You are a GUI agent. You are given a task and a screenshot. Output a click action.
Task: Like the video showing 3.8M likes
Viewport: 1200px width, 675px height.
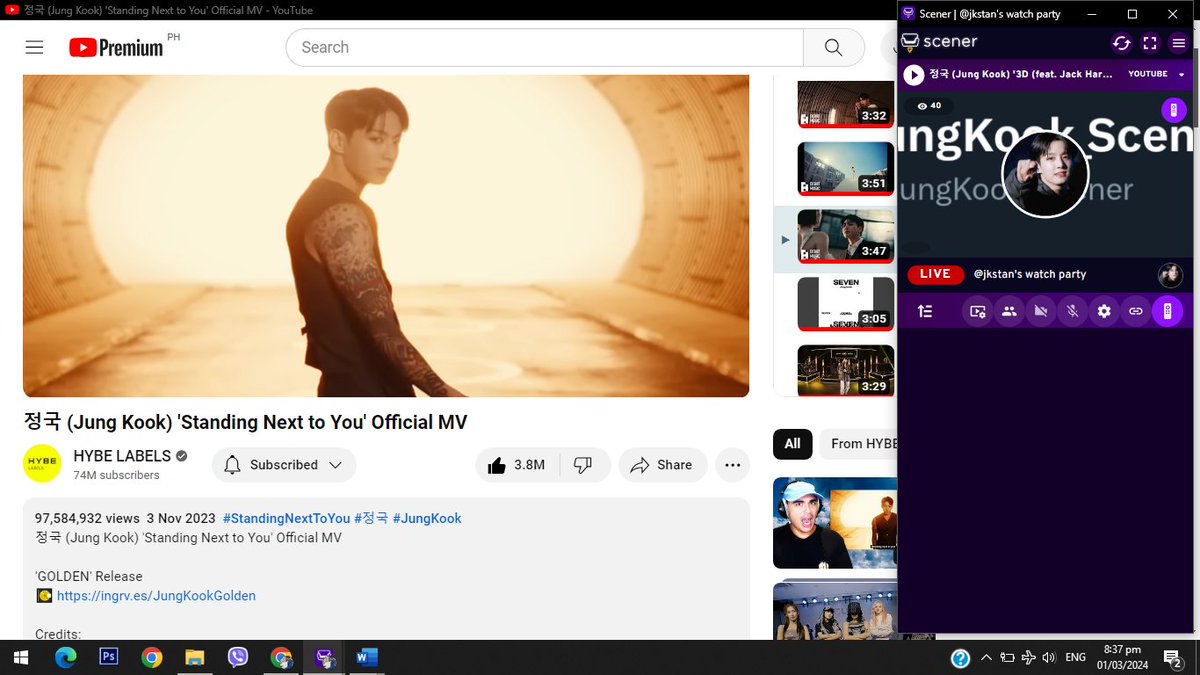(516, 465)
